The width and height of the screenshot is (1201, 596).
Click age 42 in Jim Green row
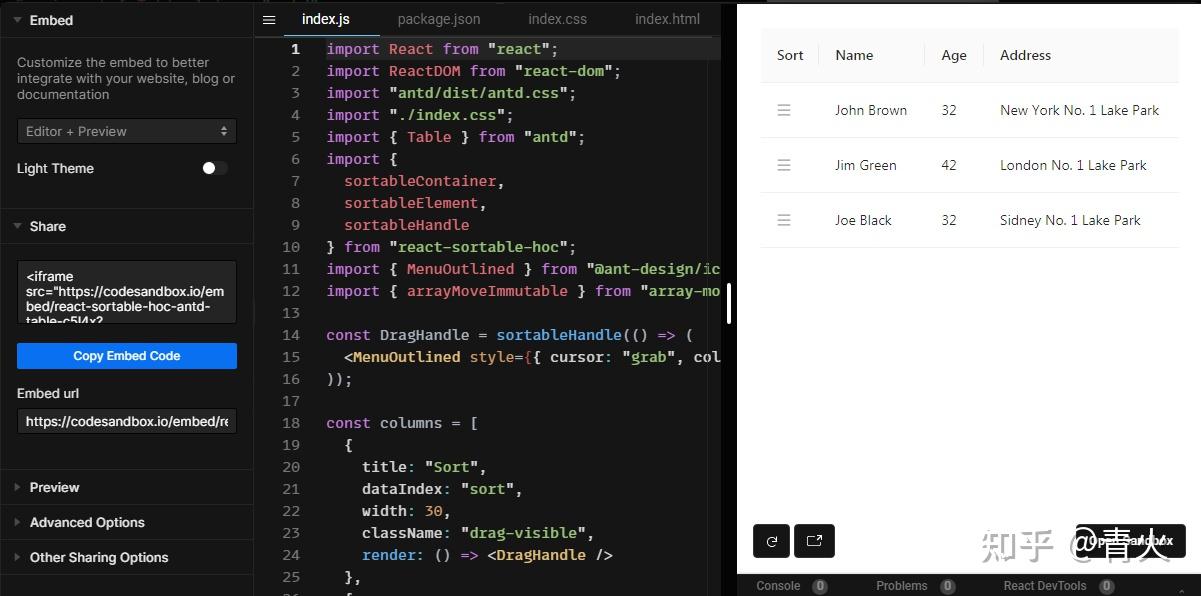949,165
